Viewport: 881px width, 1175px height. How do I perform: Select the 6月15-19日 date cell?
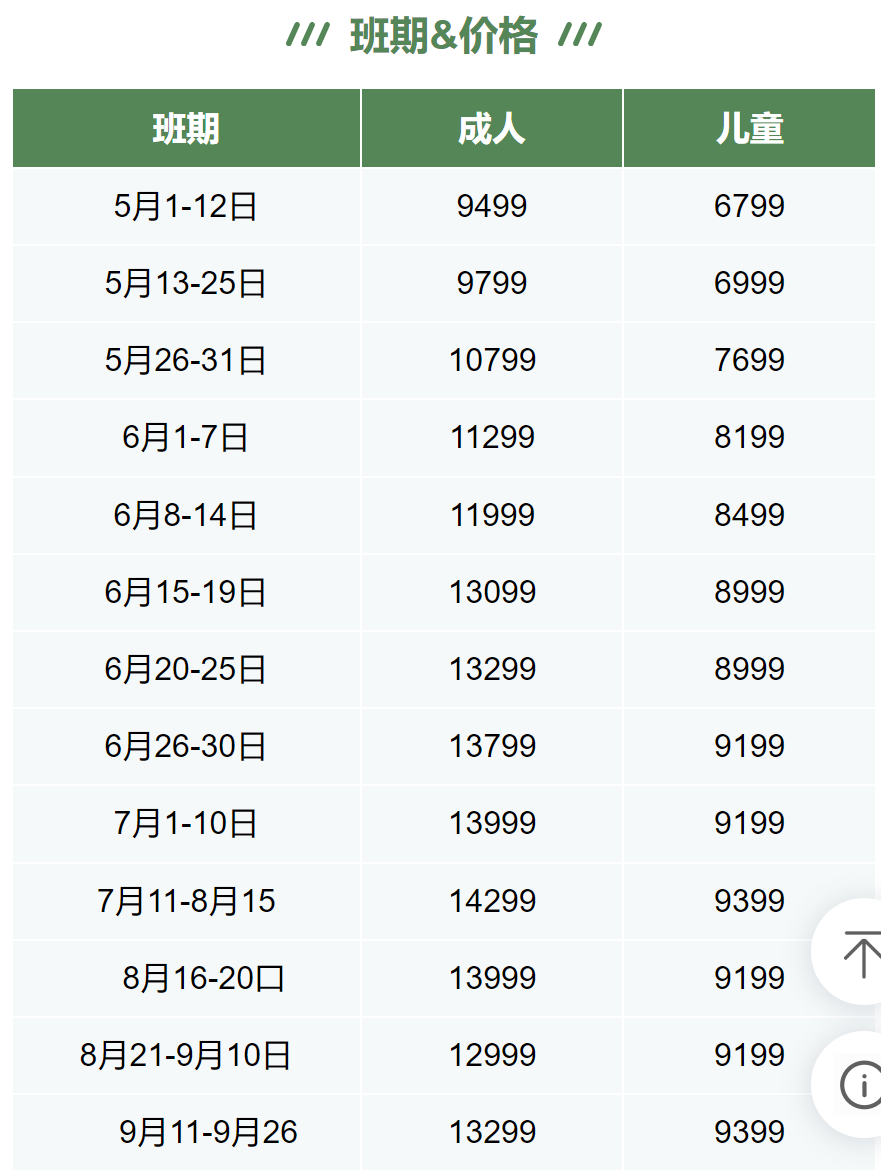click(x=187, y=592)
